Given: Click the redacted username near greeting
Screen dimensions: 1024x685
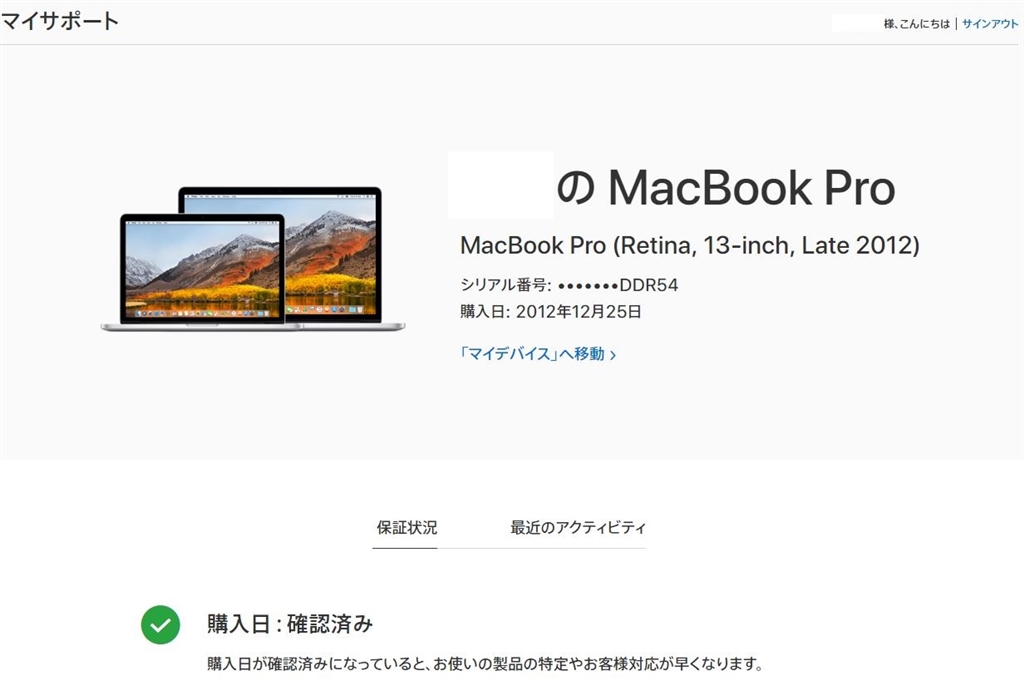Looking at the screenshot, I should click(x=857, y=24).
